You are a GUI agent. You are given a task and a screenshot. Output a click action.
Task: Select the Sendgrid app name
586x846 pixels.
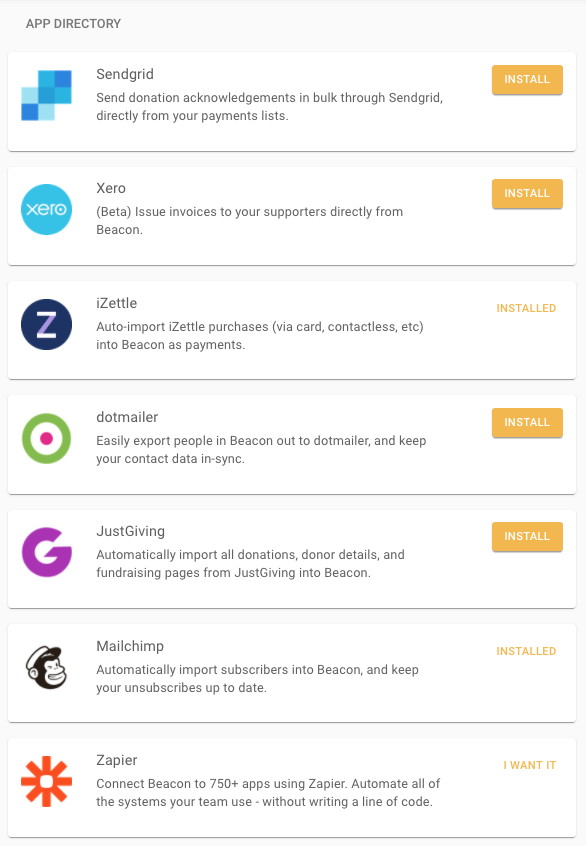click(x=125, y=74)
